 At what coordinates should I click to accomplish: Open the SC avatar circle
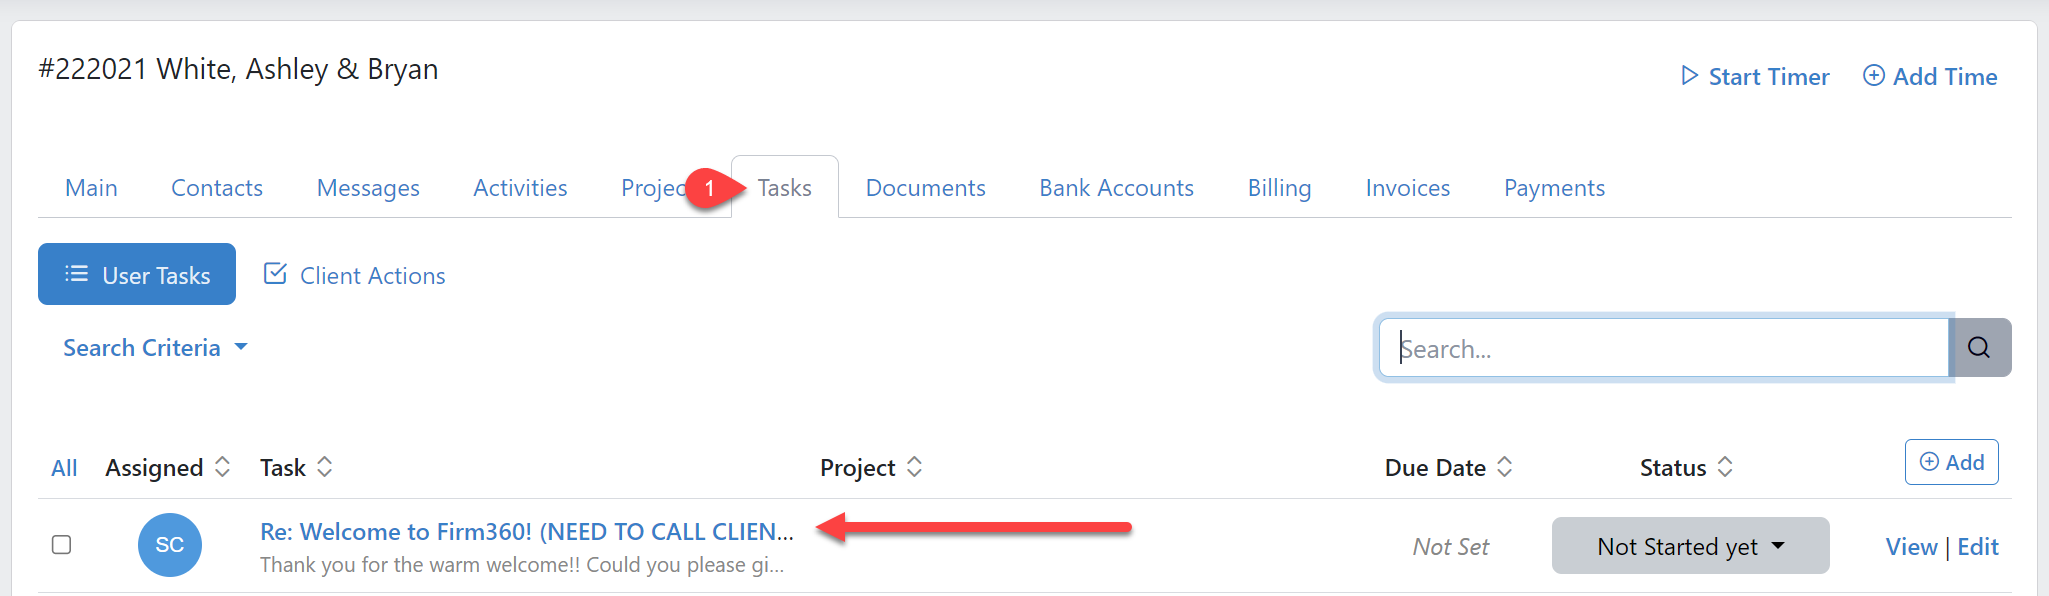point(169,545)
